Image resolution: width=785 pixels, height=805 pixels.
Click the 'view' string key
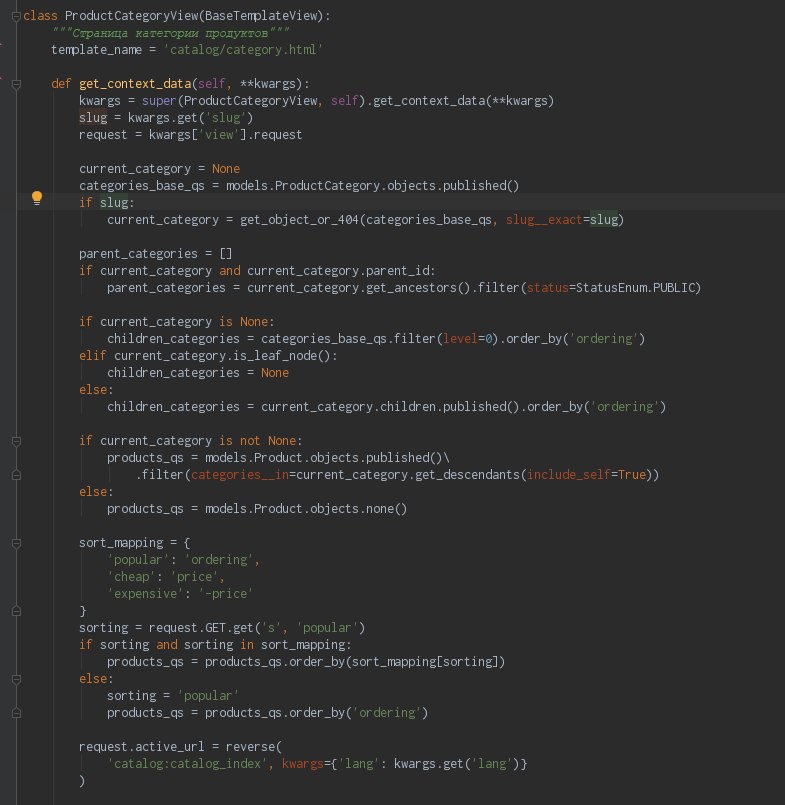(x=219, y=135)
